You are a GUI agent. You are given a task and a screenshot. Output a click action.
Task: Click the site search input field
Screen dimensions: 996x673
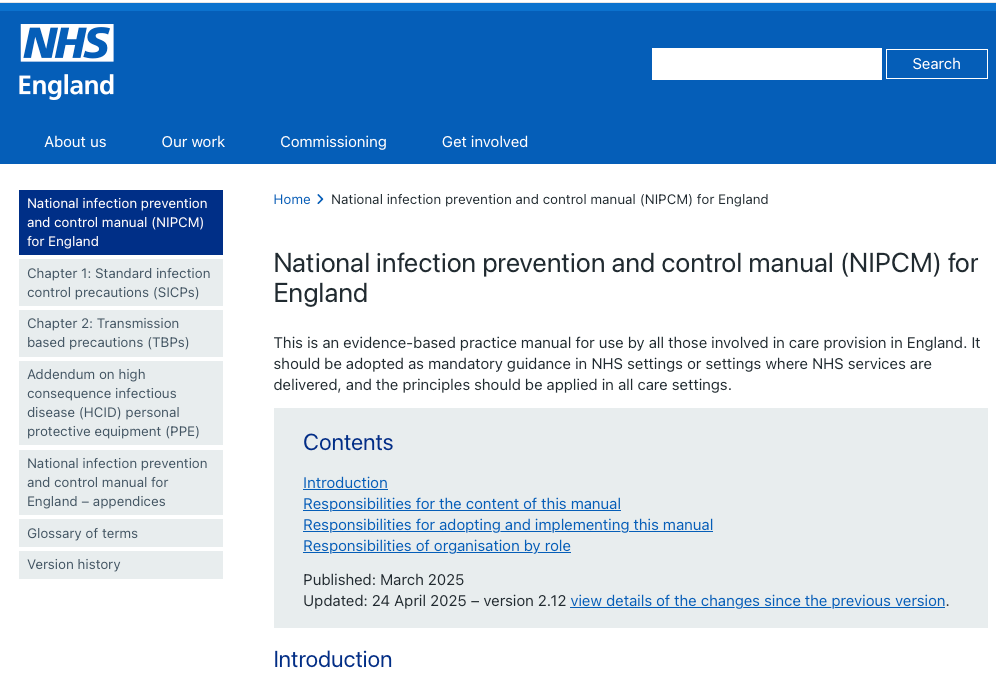click(x=766, y=64)
